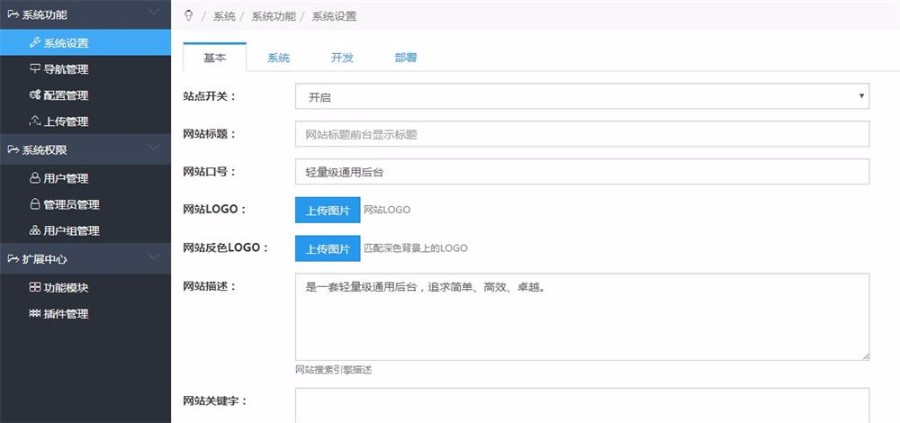This screenshot has width=900, height=423.
Task: Open 上传管理 in the sidebar
Action: [85, 121]
